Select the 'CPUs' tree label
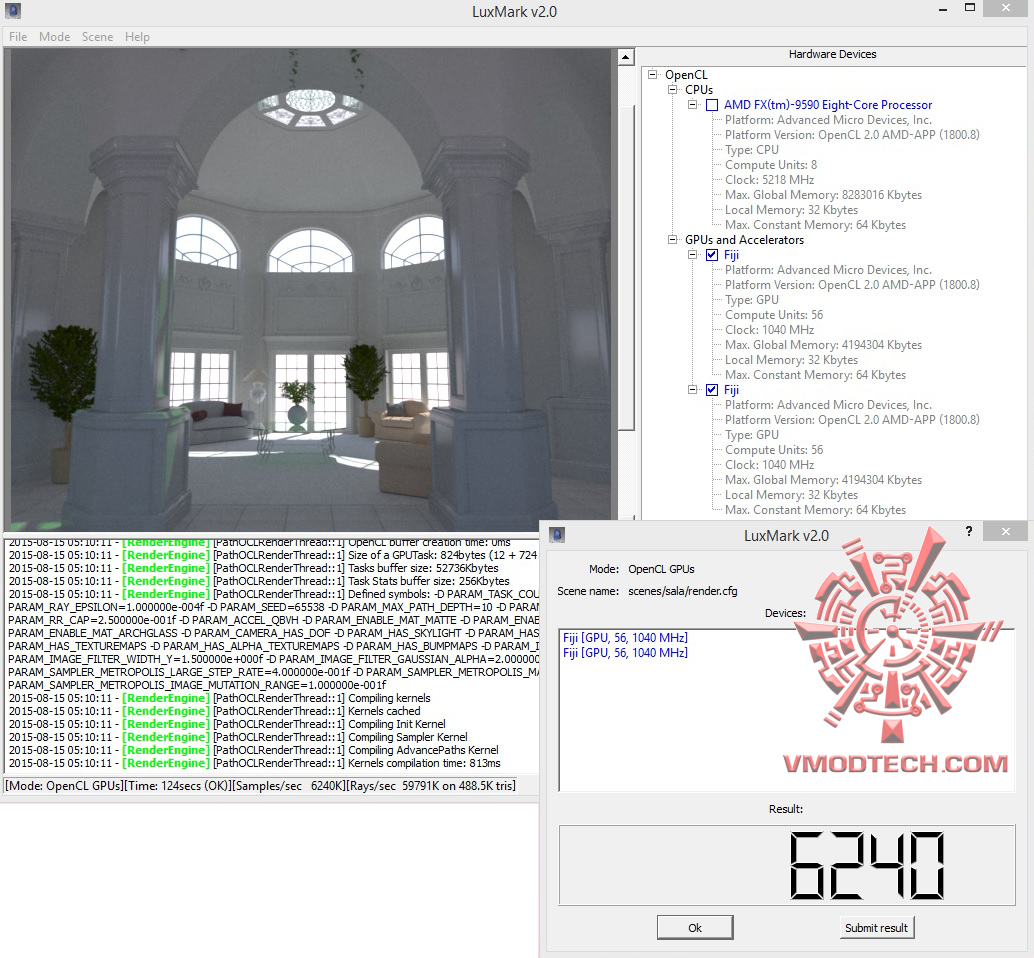Screen dimensions: 1034x958 [x=699, y=90]
